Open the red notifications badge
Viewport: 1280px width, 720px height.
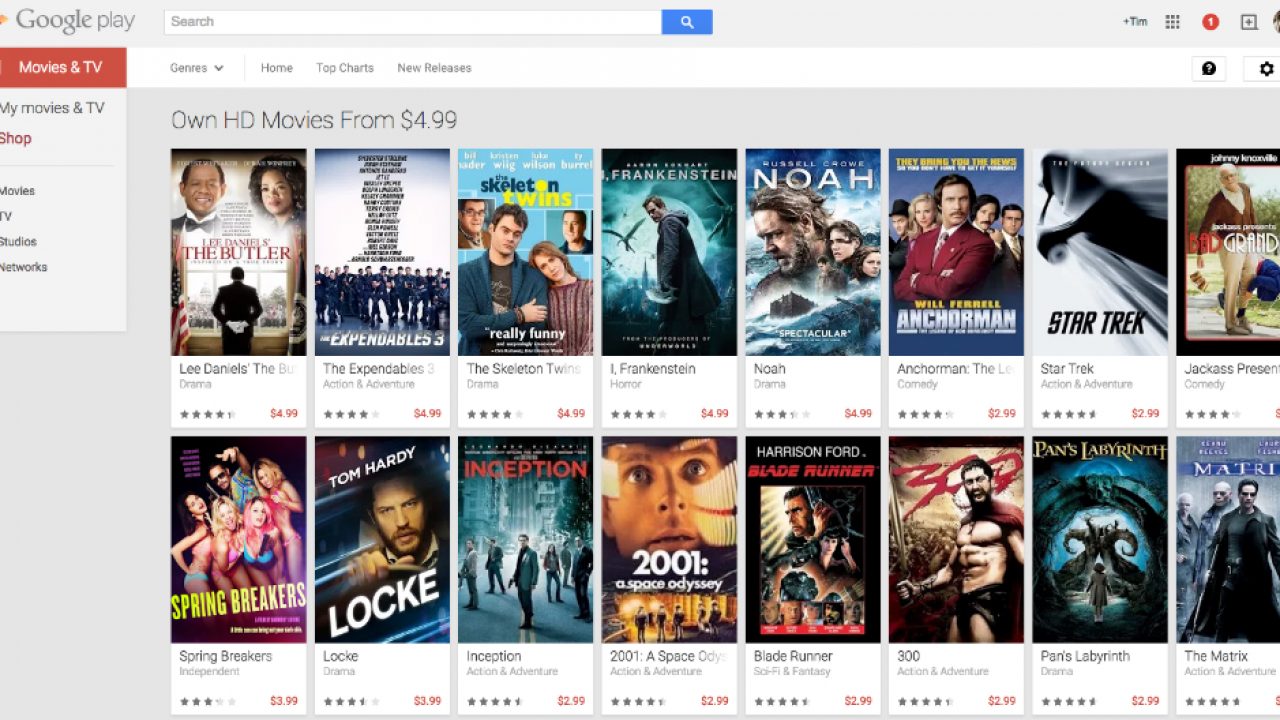click(1210, 22)
